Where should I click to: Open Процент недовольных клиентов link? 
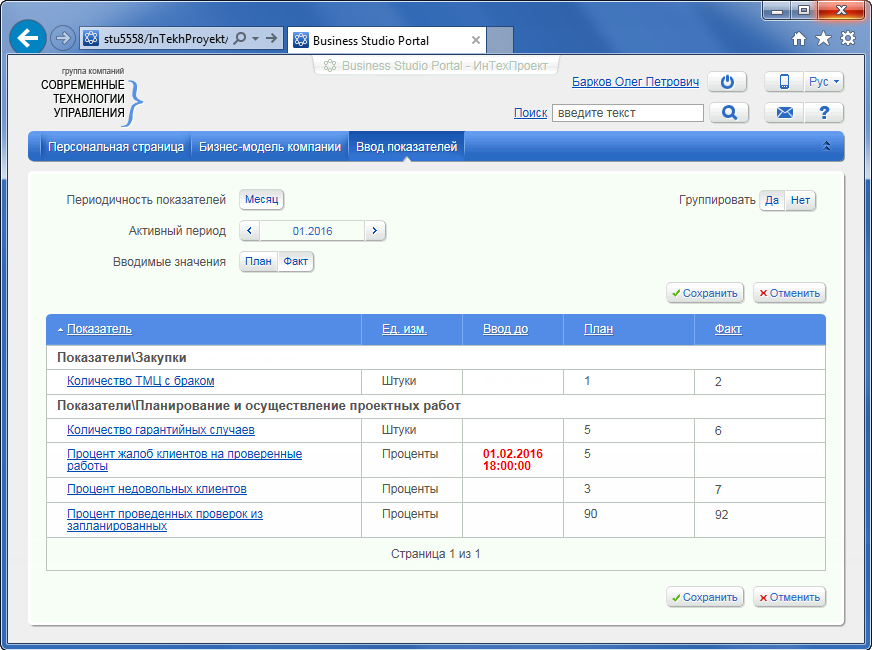point(156,489)
